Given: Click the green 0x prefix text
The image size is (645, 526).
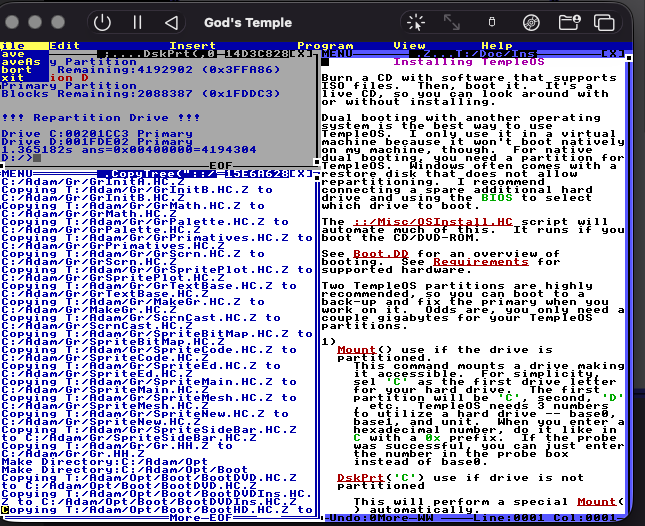Looking at the screenshot, I should [433, 438].
